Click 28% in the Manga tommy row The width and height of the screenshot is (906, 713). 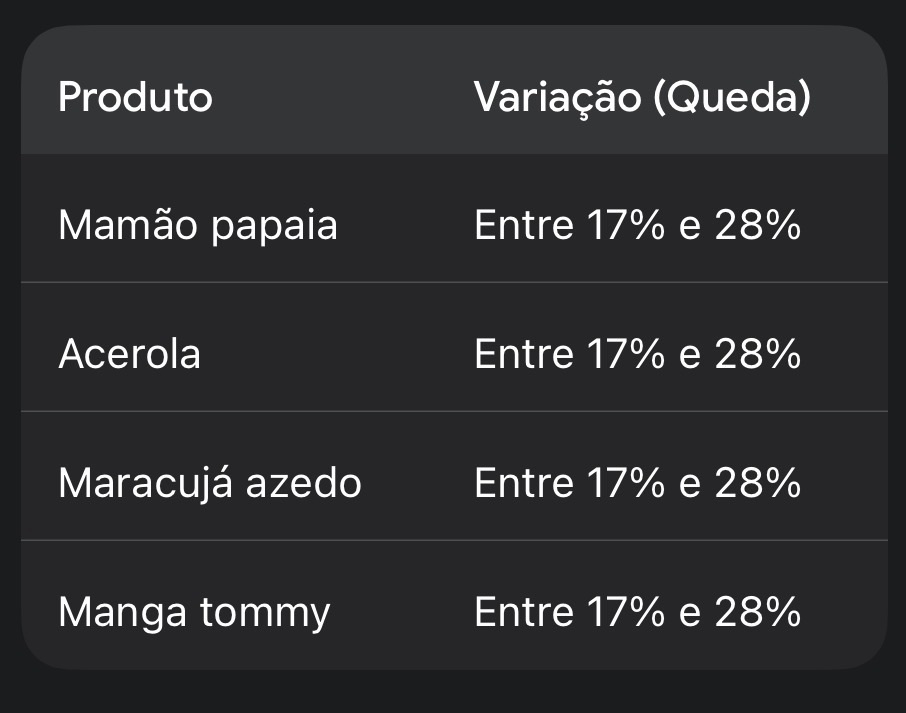pyautogui.click(x=758, y=612)
